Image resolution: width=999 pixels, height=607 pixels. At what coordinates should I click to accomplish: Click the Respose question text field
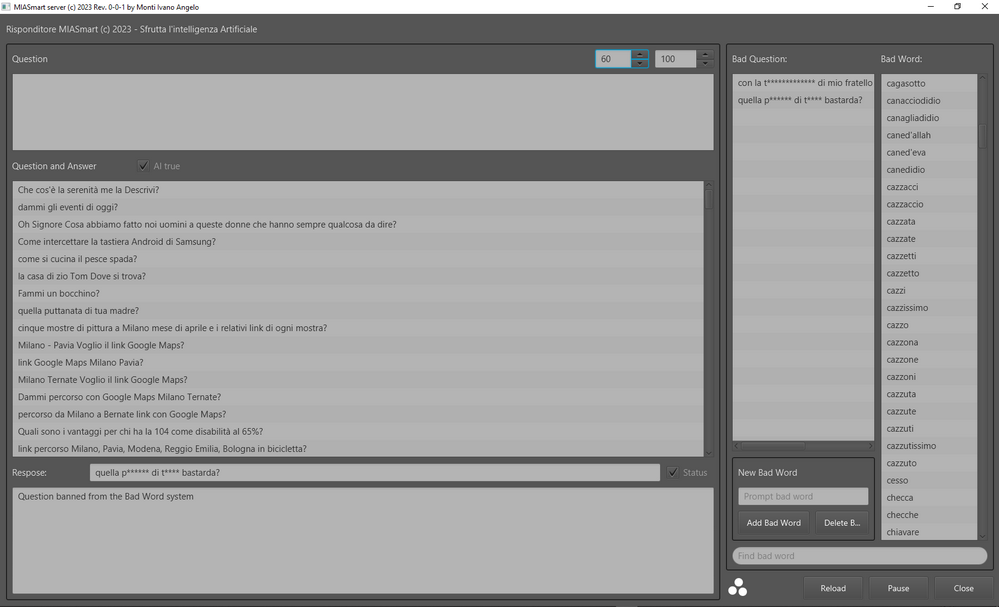click(x=375, y=473)
